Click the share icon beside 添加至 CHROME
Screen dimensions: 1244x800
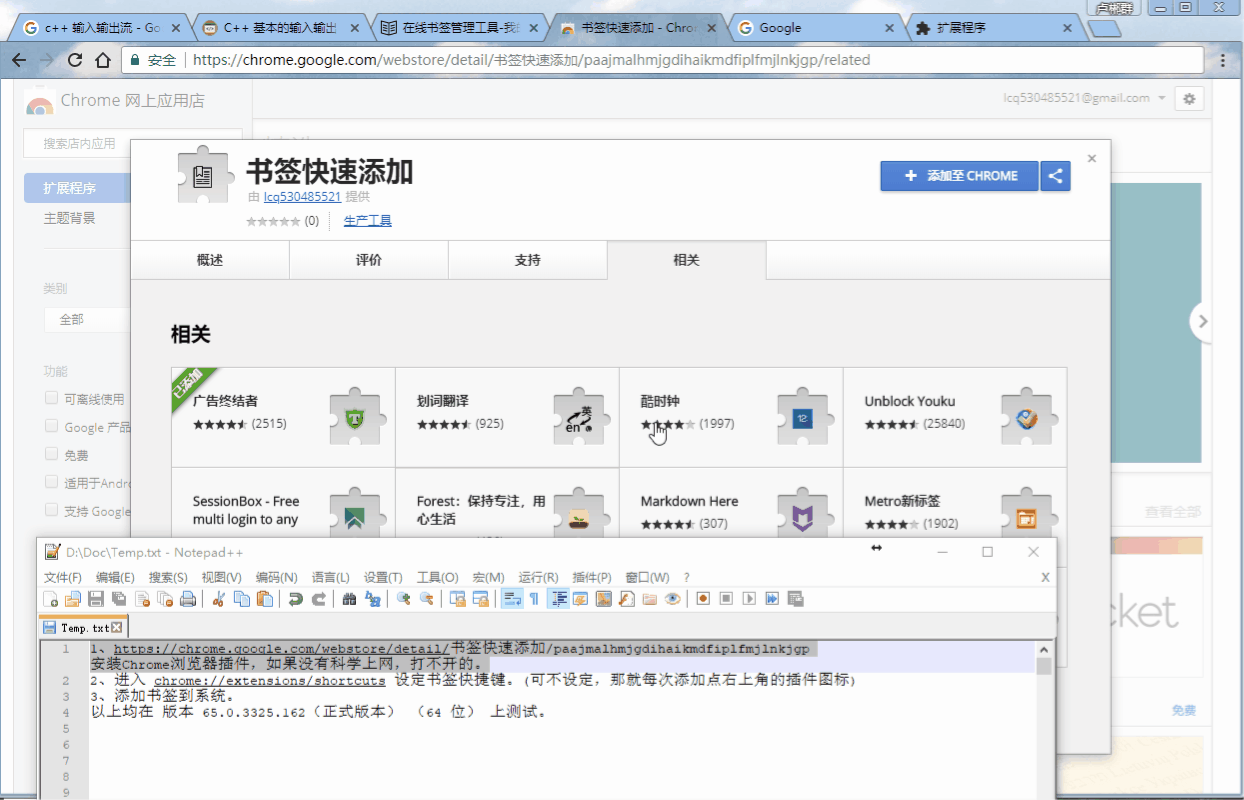tap(1055, 176)
